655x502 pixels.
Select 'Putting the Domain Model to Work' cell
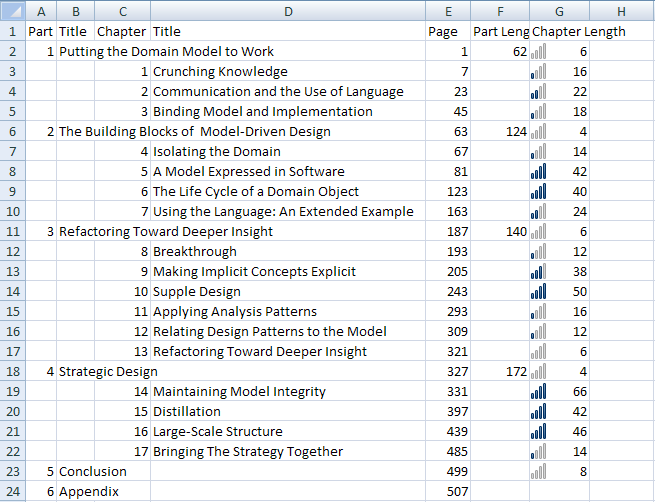166,51
